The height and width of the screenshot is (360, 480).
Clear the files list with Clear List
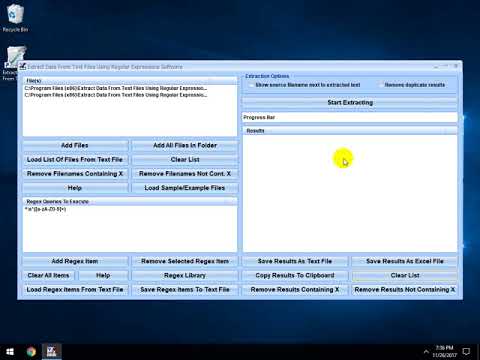(x=185, y=160)
